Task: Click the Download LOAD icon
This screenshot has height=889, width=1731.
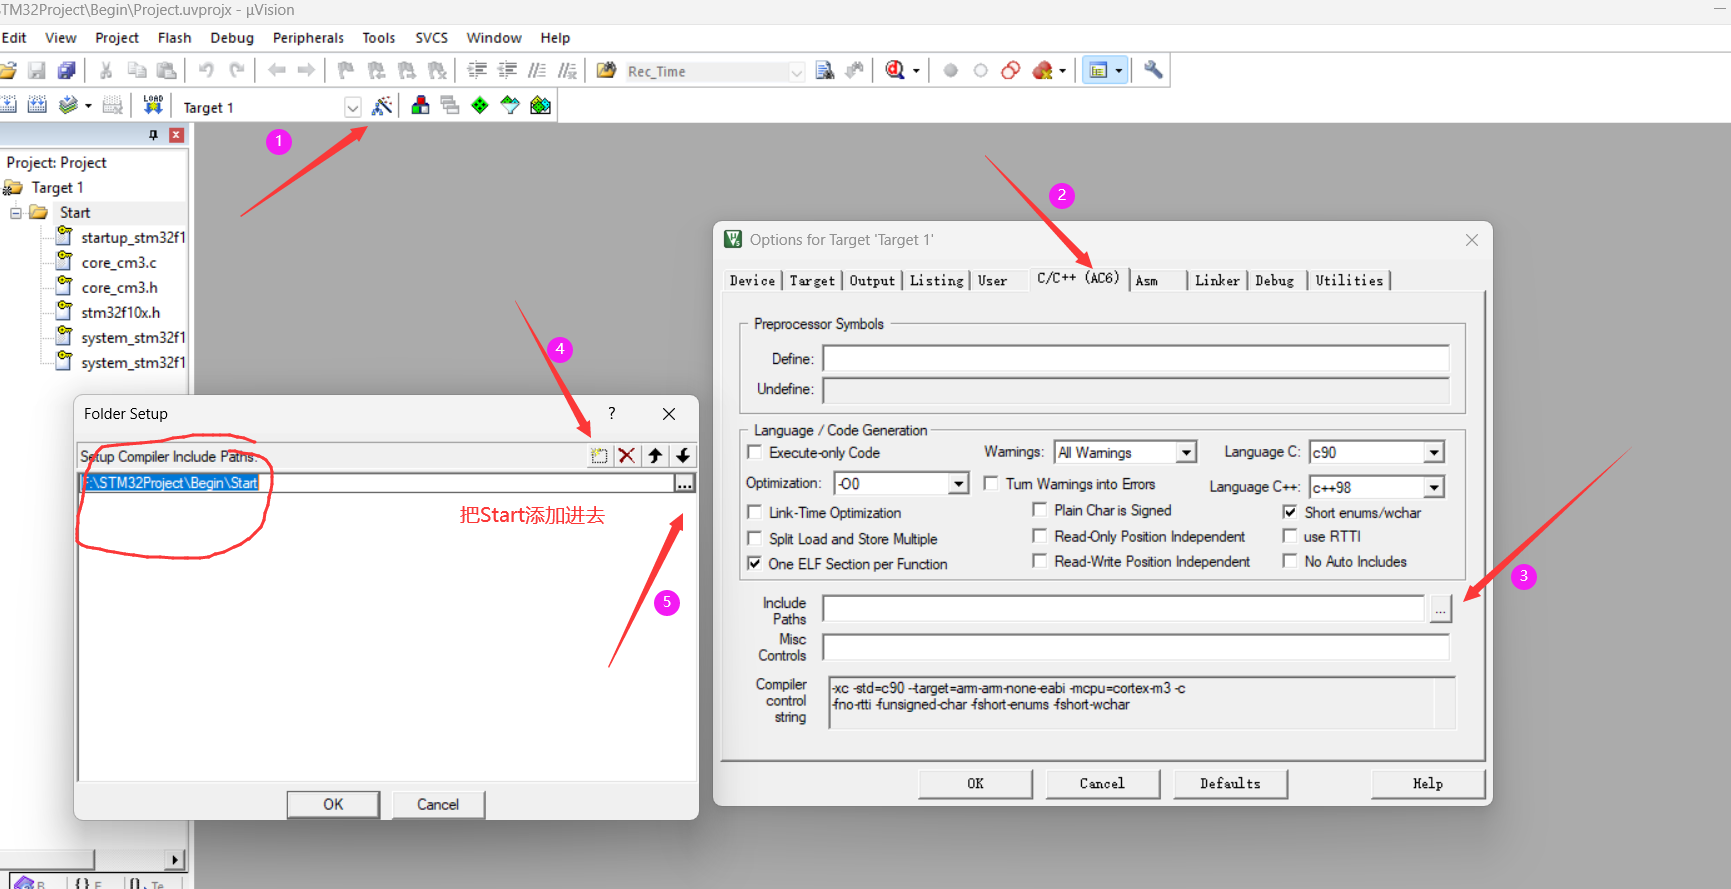Action: click(x=153, y=105)
